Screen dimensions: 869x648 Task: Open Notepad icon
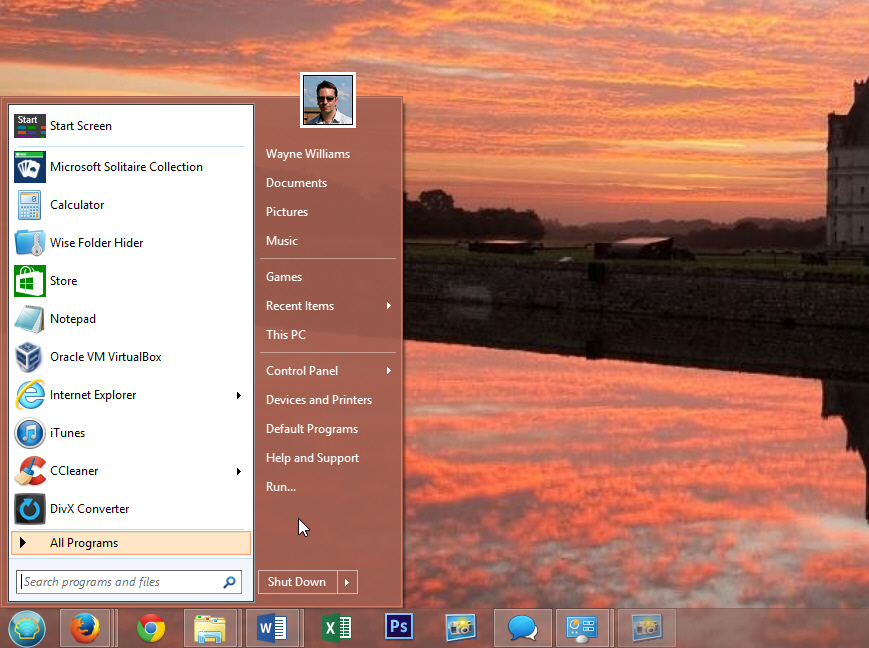(29, 319)
